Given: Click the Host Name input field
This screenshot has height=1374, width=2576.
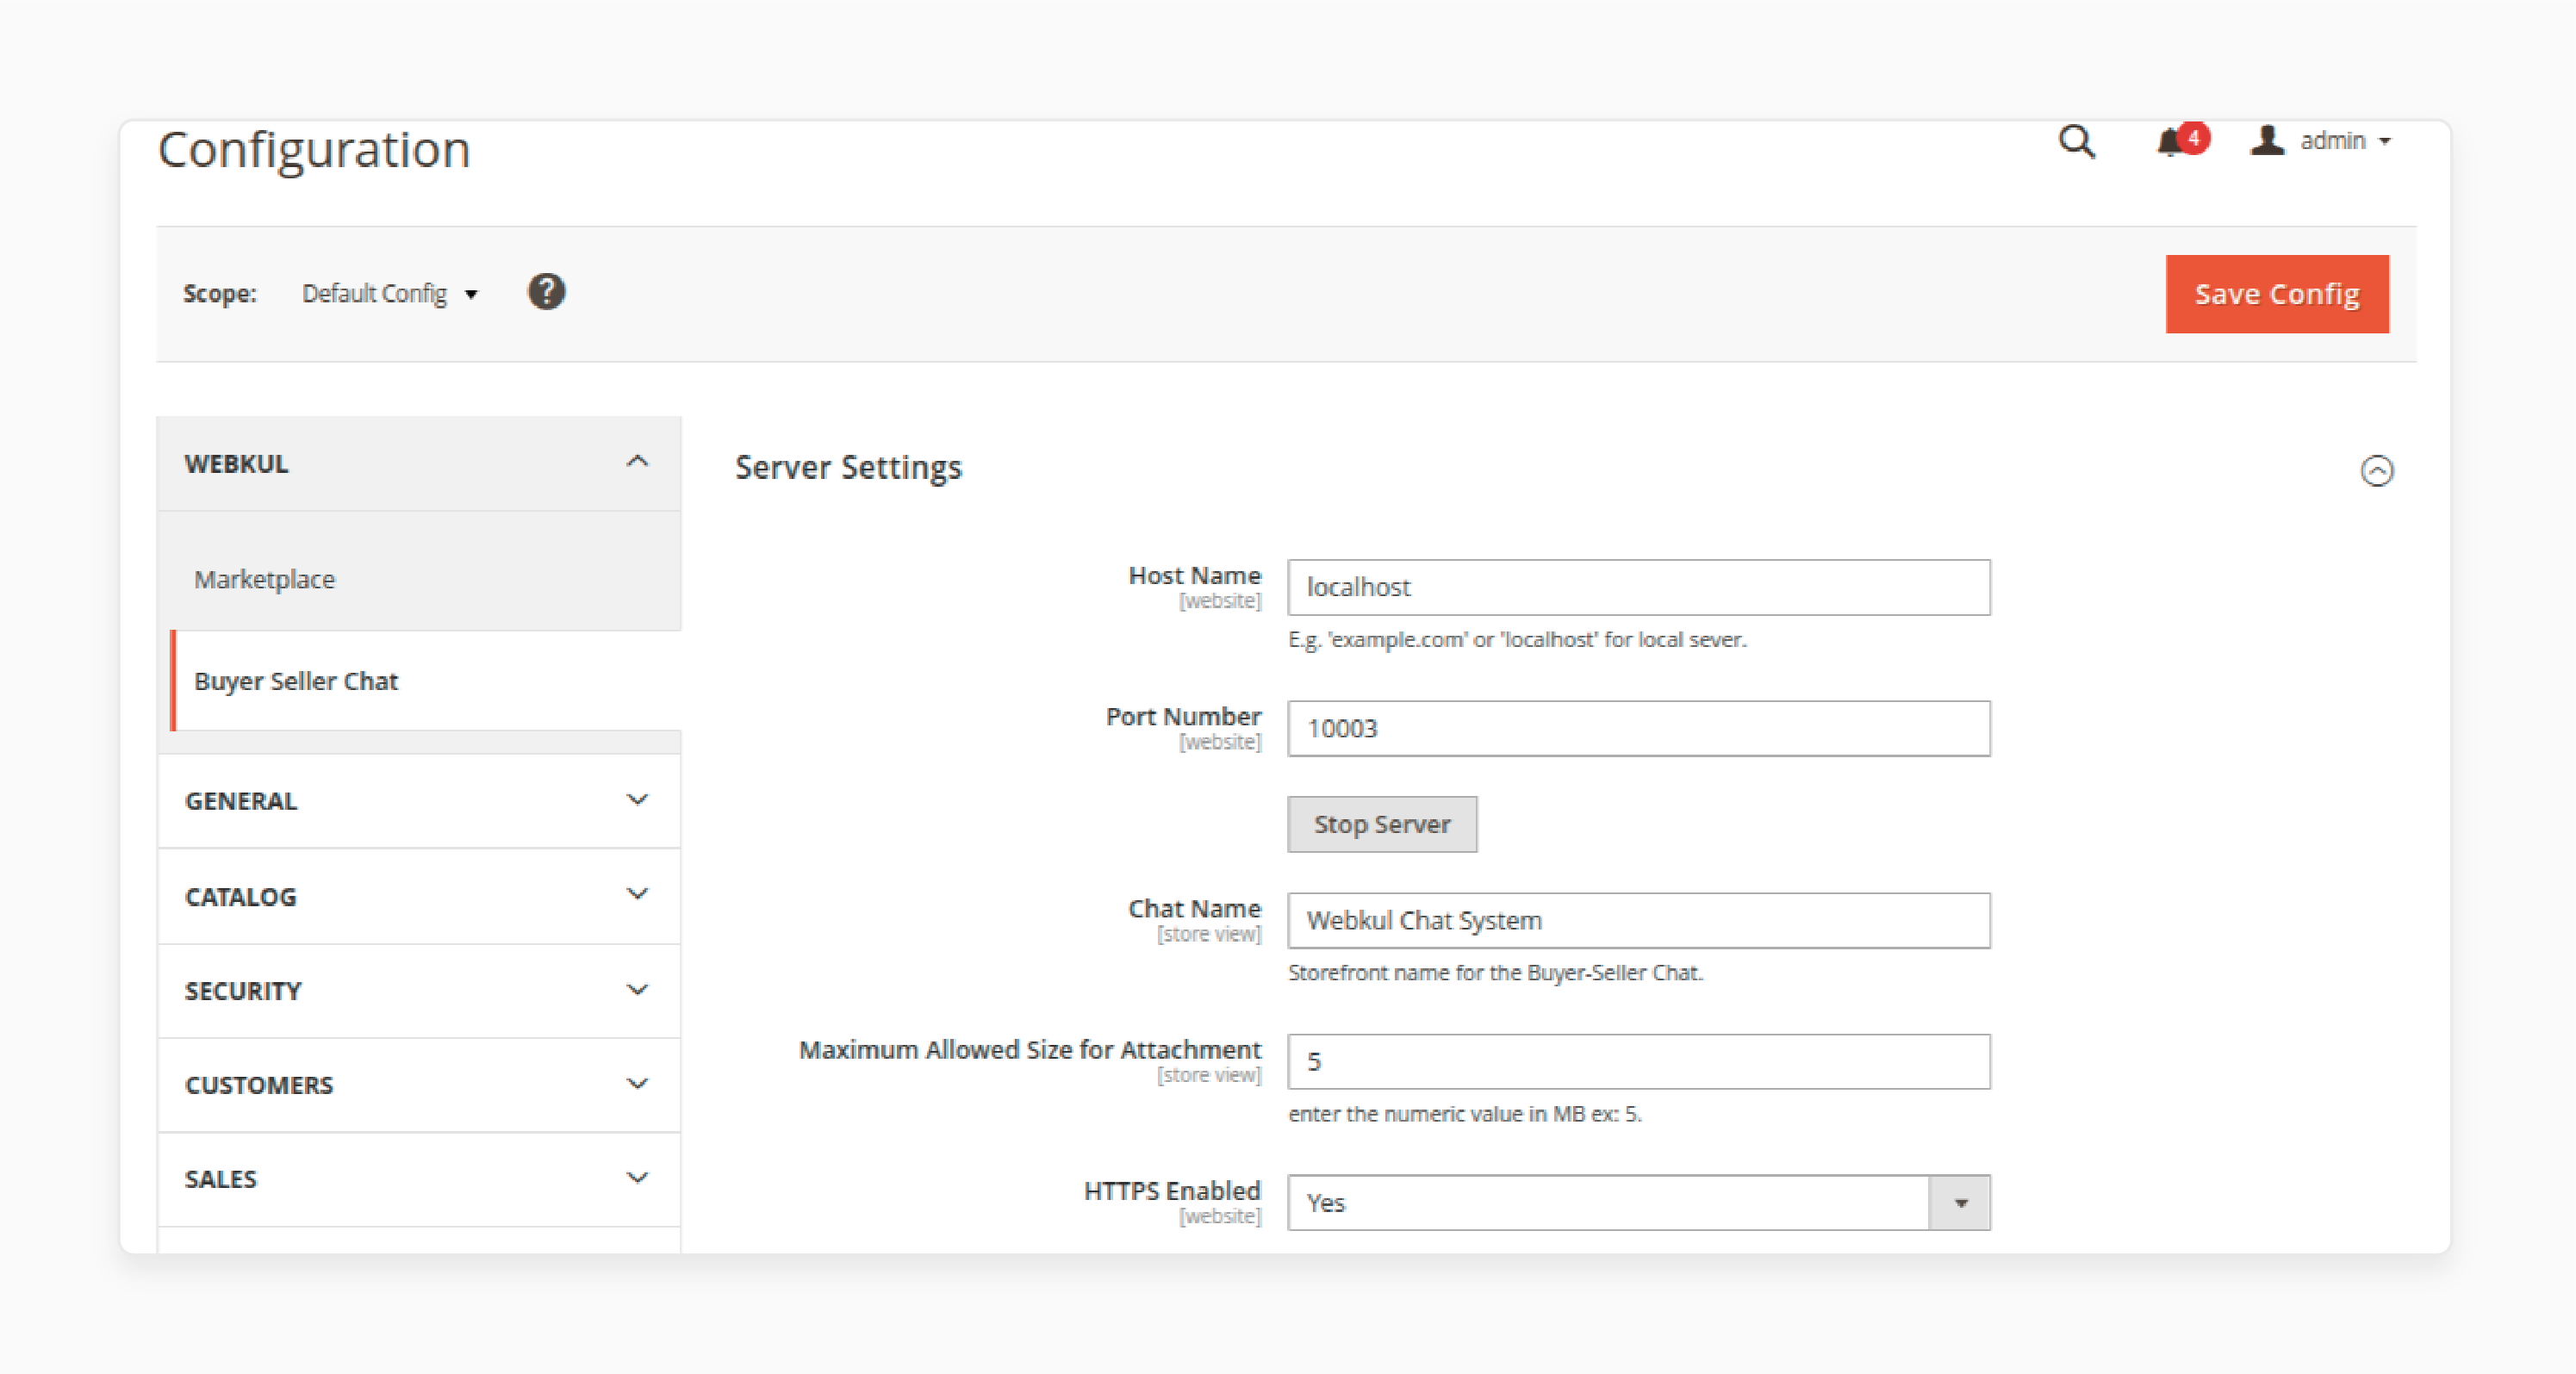Looking at the screenshot, I should coord(1639,587).
